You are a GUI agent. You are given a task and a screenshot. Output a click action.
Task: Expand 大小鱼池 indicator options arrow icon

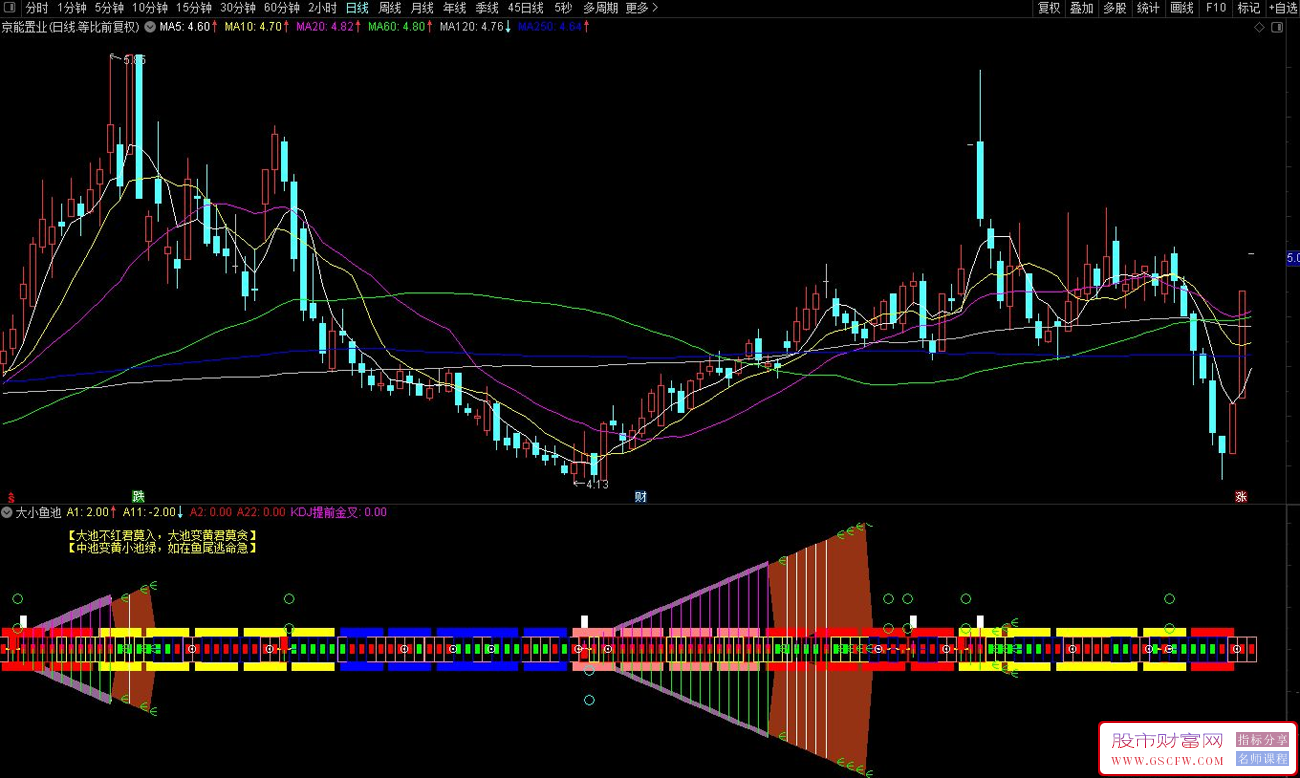[x=8, y=512]
